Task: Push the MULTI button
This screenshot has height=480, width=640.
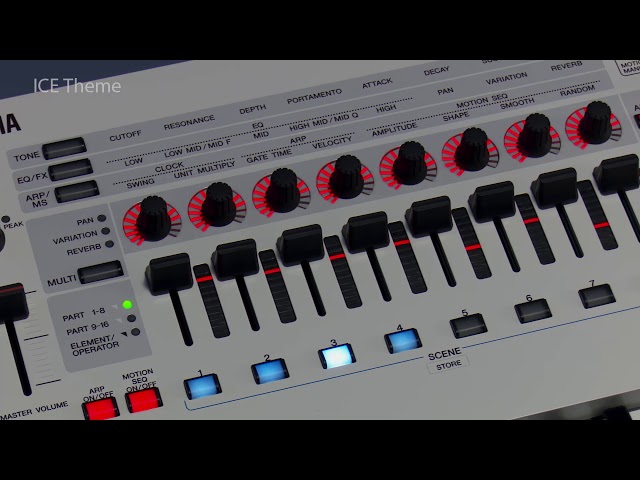Action: click(100, 272)
